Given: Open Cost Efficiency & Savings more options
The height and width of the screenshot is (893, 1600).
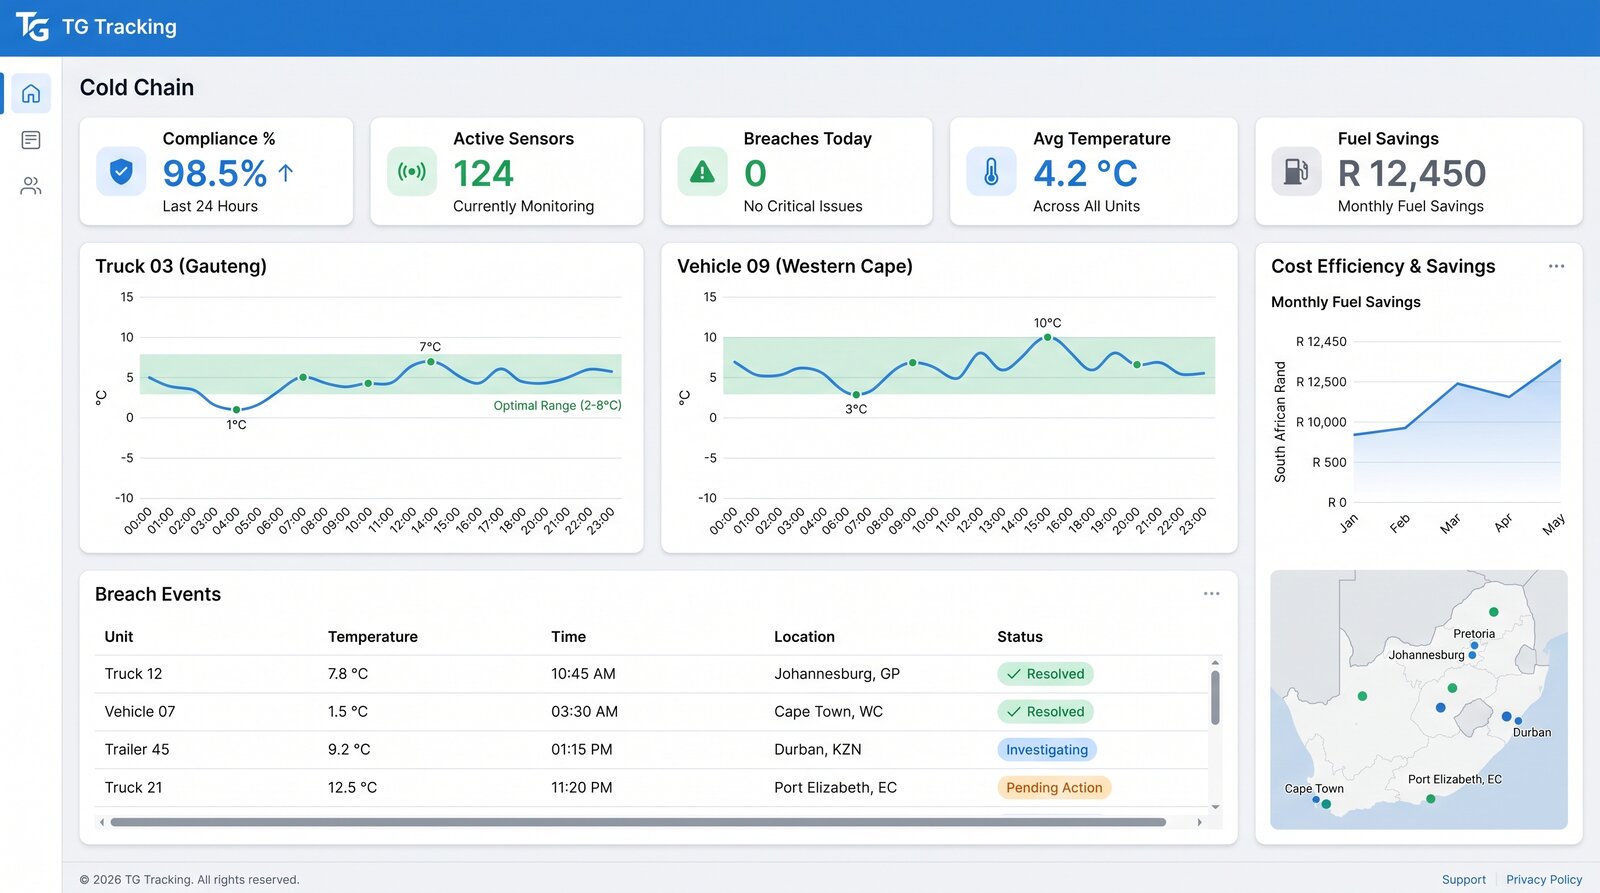Looking at the screenshot, I should tap(1556, 266).
